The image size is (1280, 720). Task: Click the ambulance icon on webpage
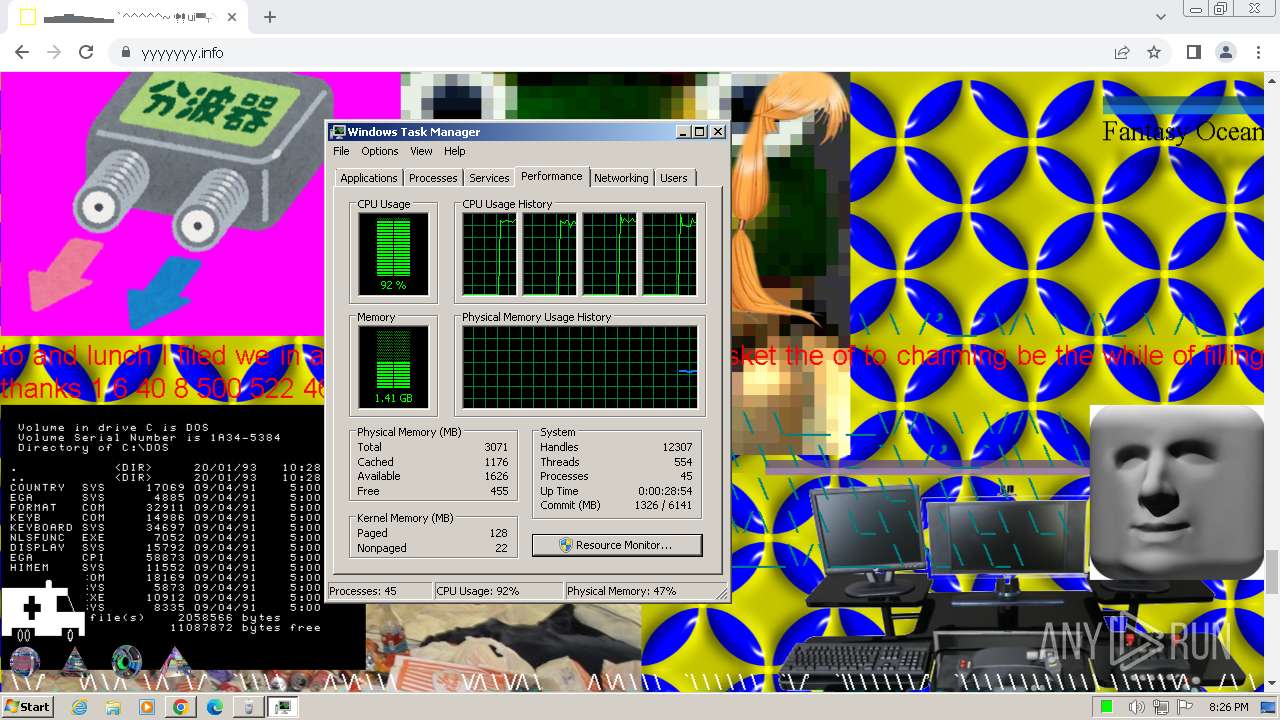pyautogui.click(x=43, y=613)
